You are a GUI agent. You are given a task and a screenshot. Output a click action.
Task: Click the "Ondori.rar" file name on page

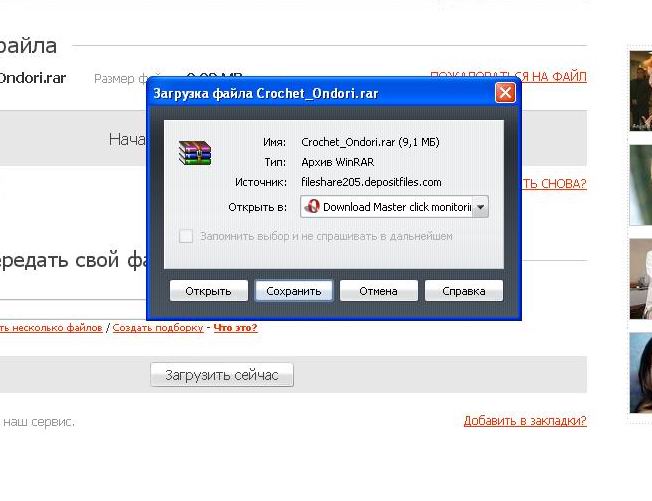point(32,78)
